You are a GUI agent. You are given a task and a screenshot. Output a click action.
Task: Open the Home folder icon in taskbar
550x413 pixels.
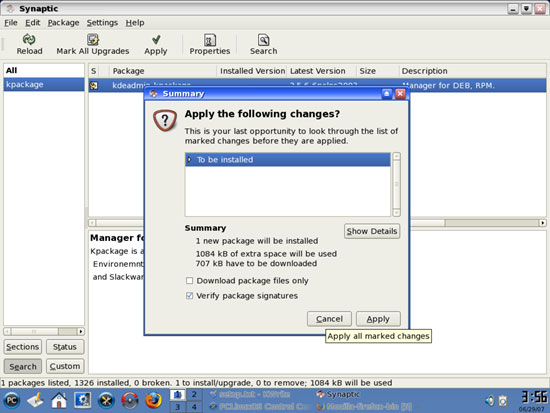[x=59, y=400]
